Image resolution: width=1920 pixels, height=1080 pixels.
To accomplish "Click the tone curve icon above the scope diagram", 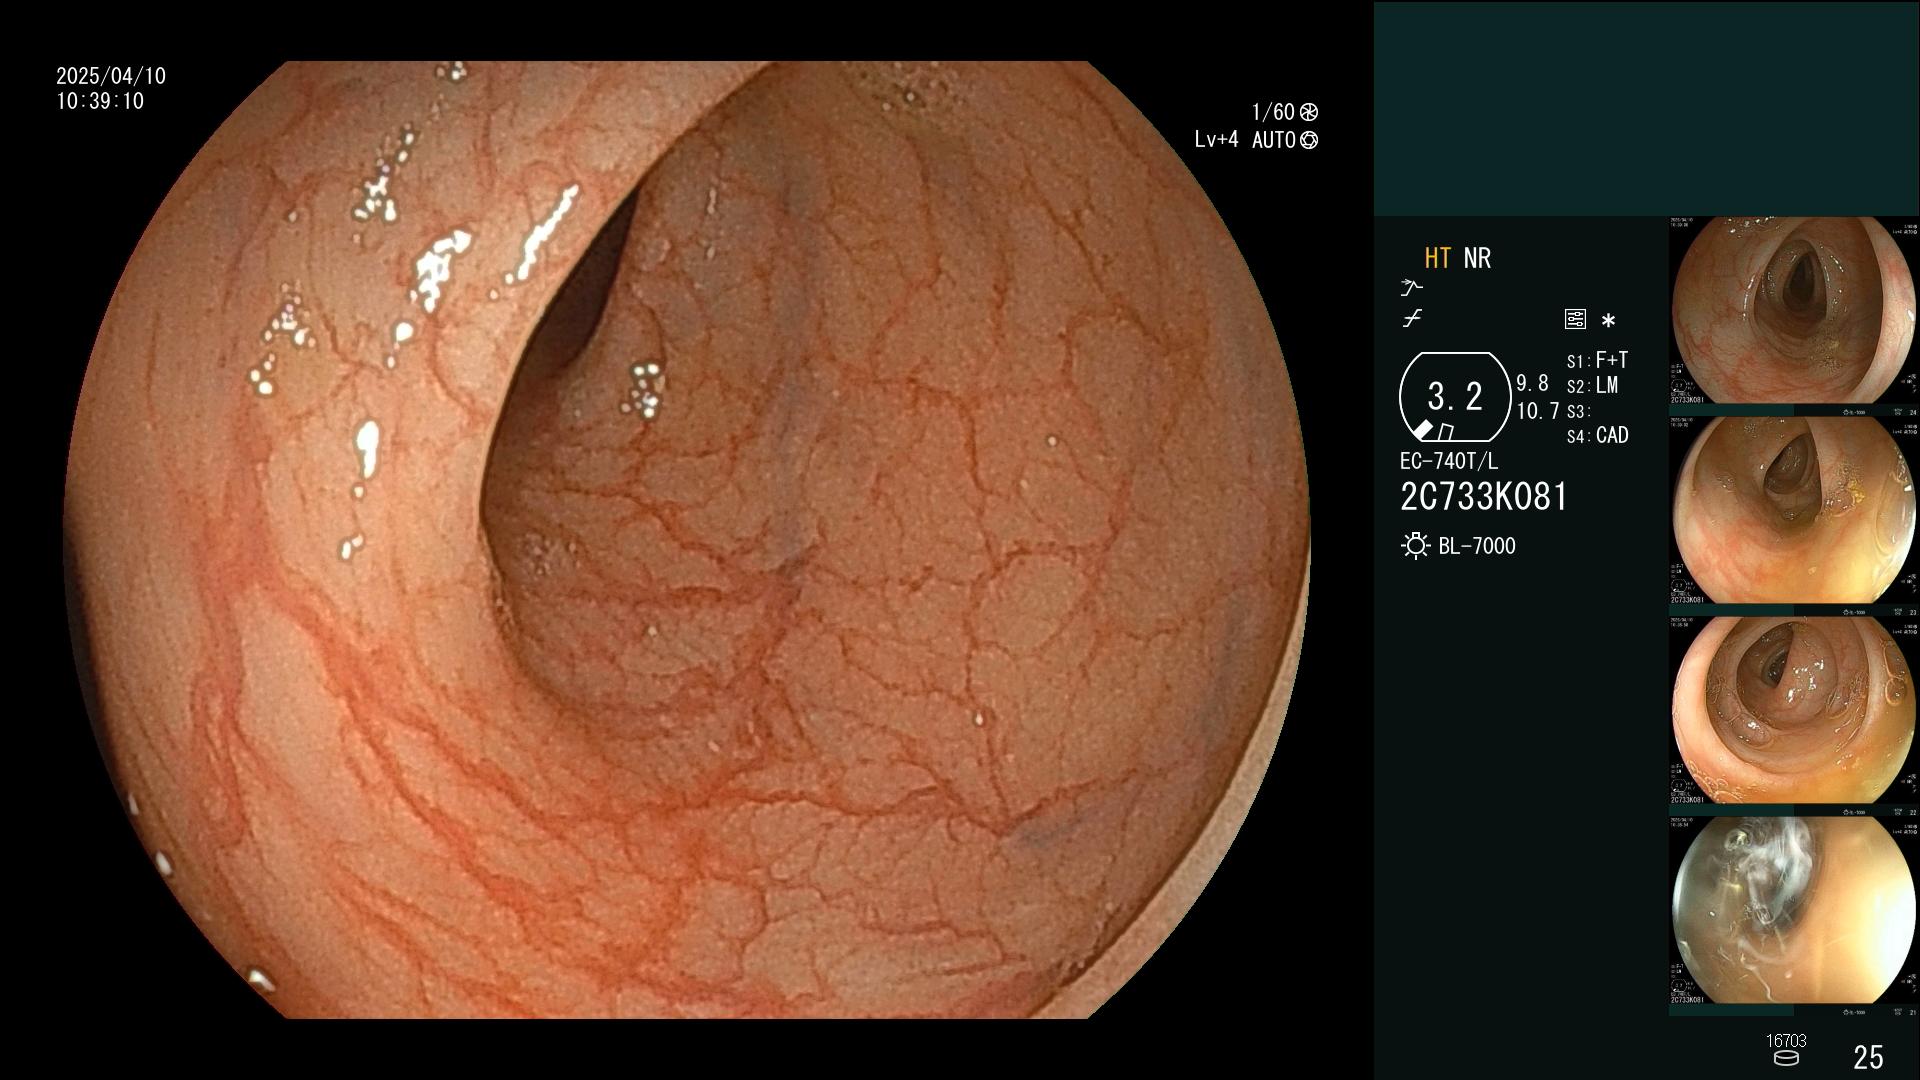I will pos(1412,320).
